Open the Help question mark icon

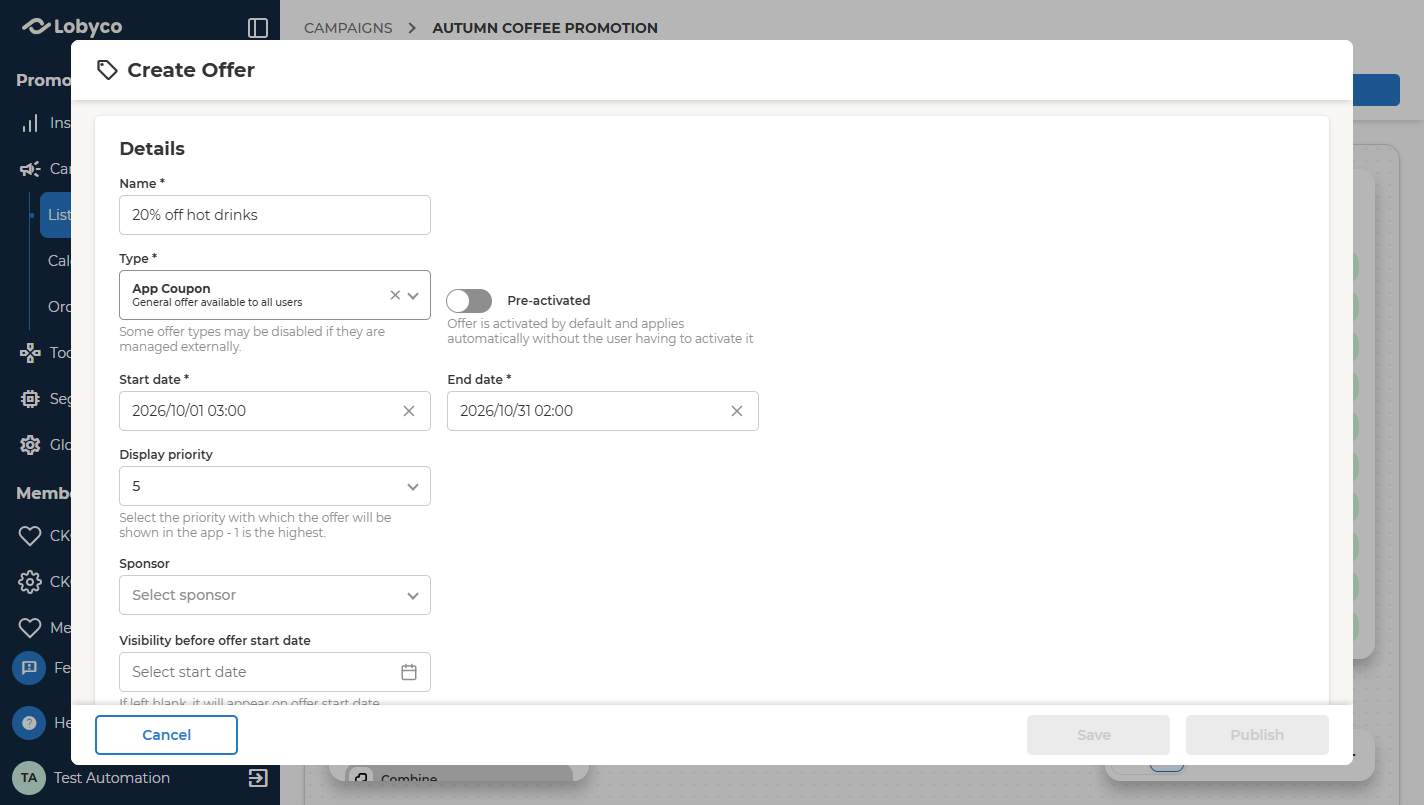coord(29,722)
